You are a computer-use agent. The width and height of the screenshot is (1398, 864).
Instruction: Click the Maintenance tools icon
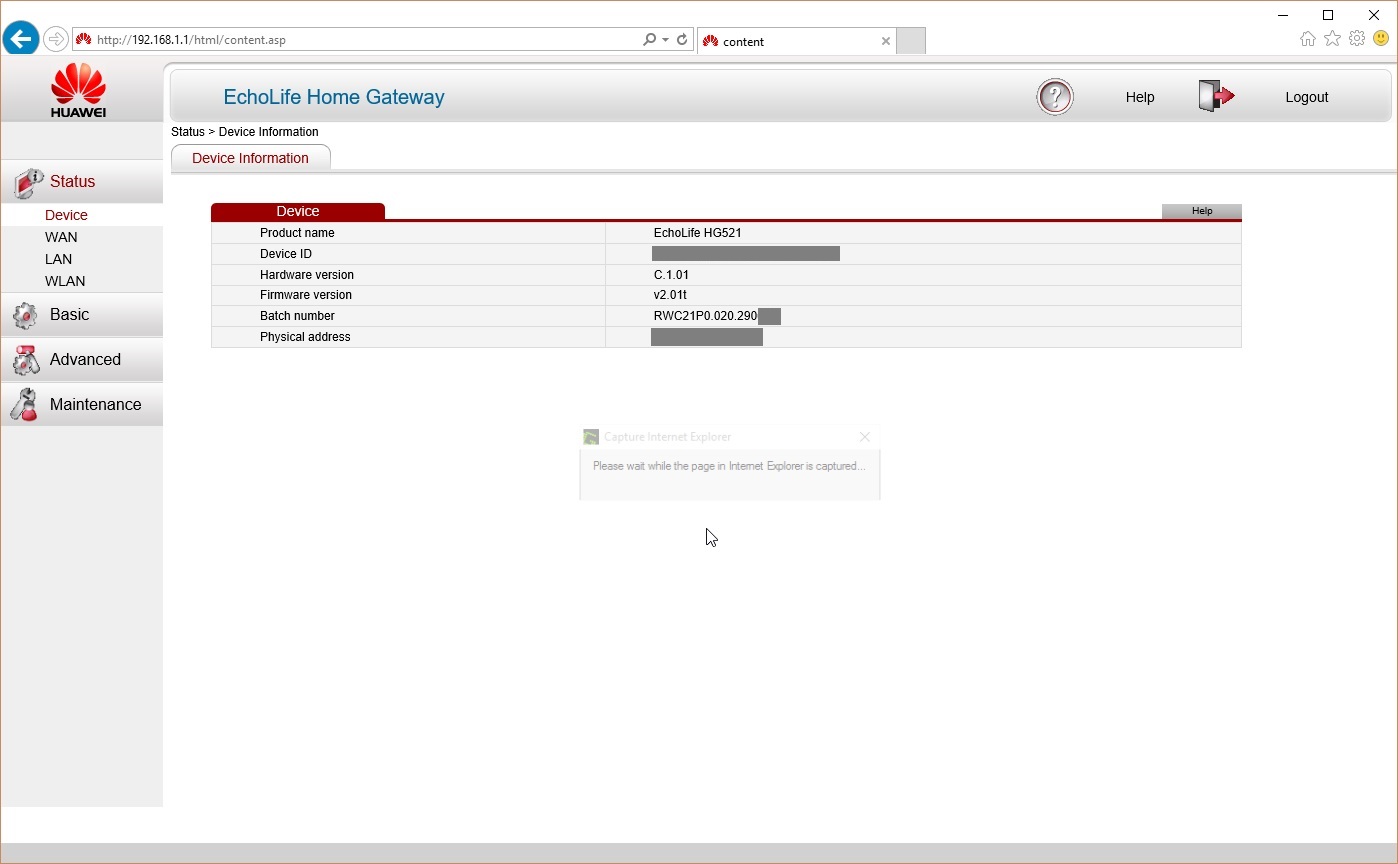(x=24, y=405)
